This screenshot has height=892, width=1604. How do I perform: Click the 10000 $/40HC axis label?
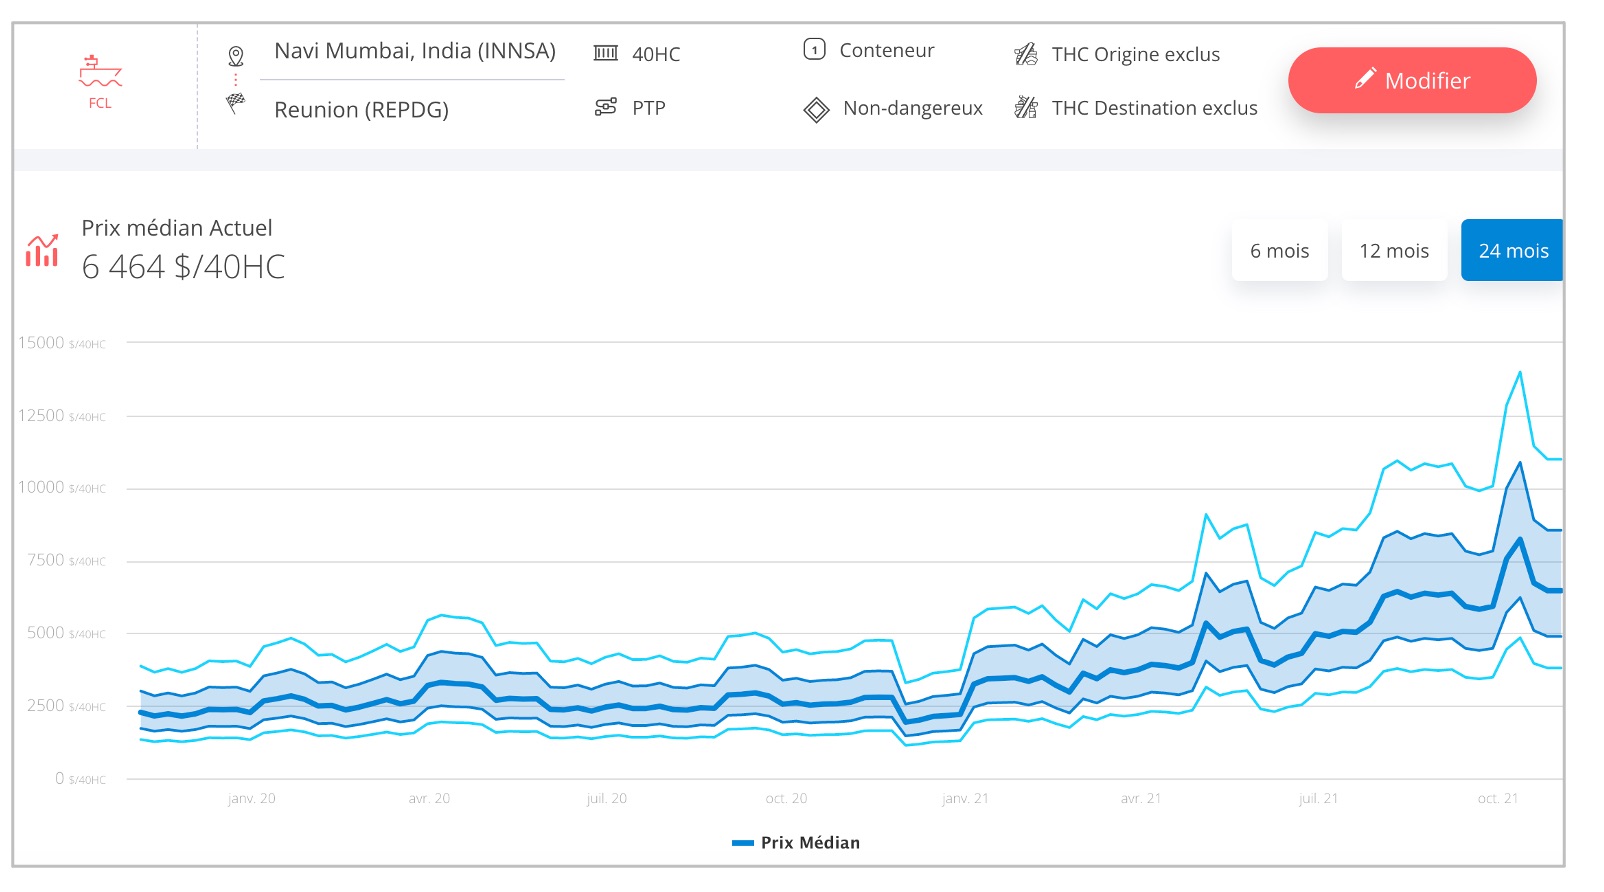pos(61,488)
